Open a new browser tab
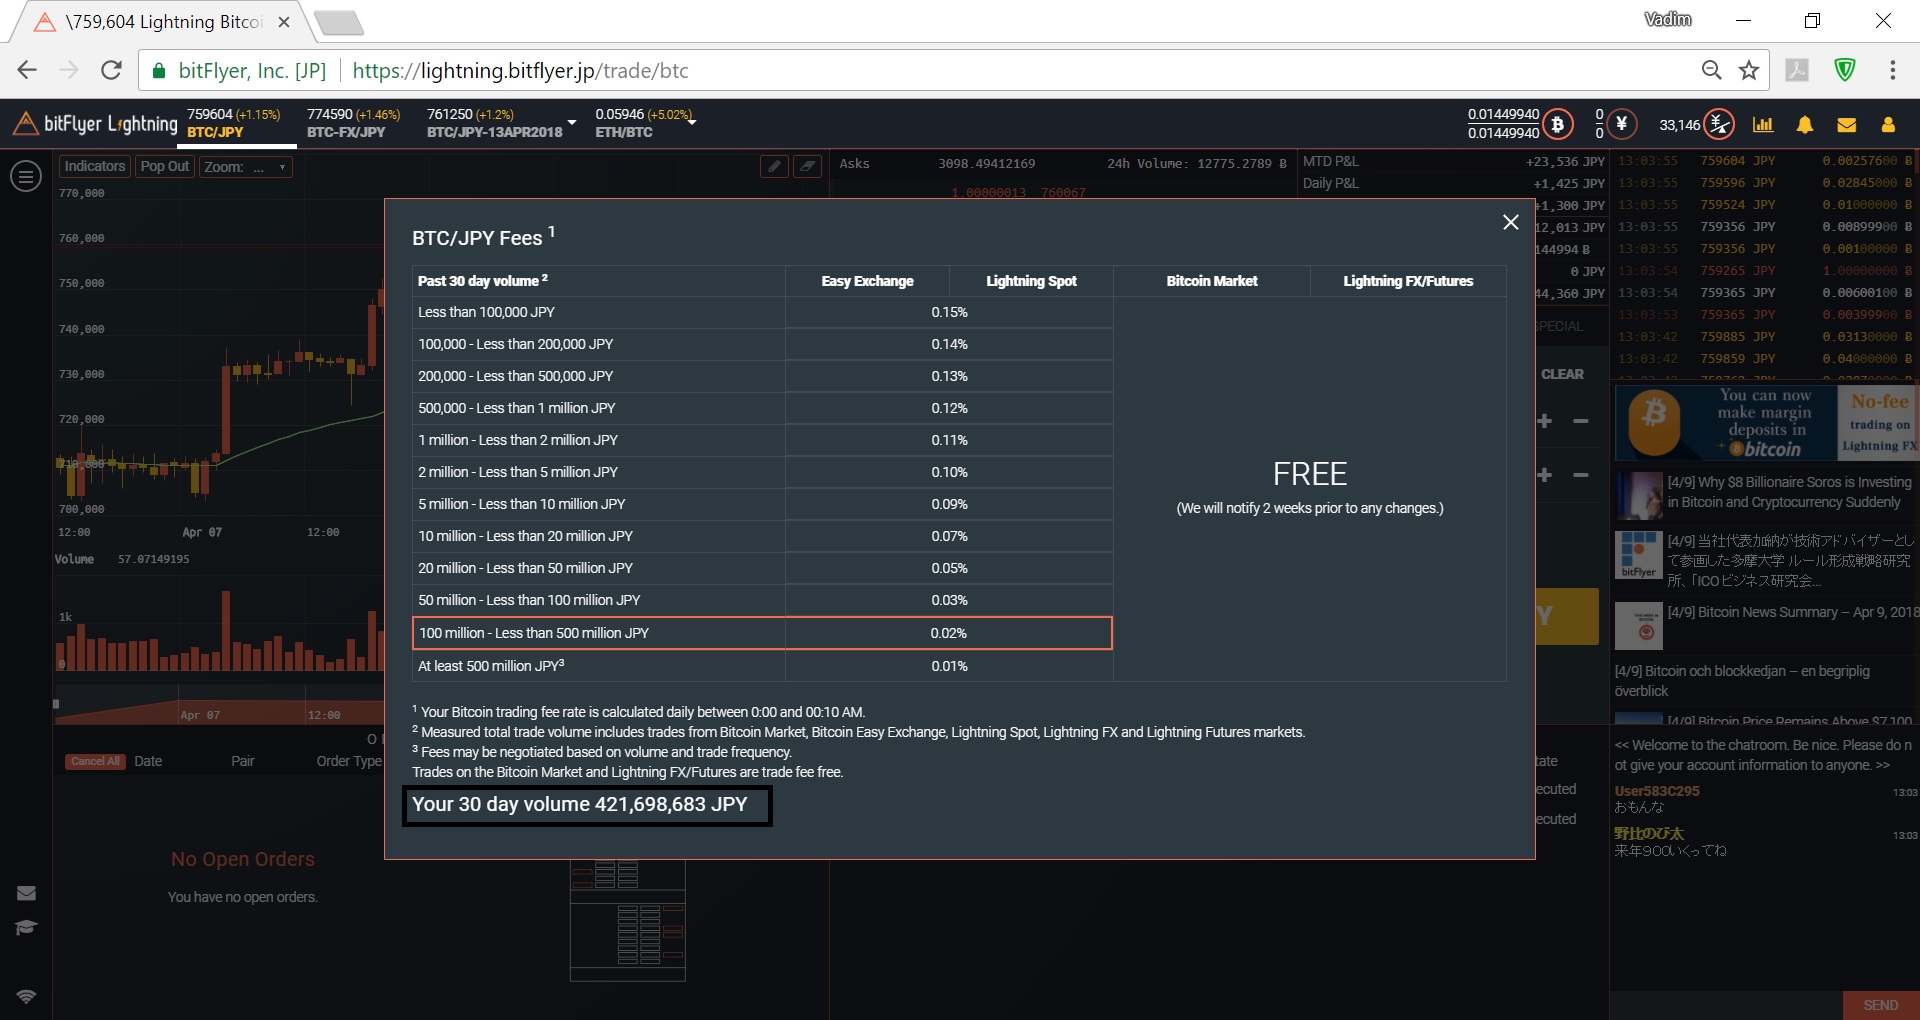The image size is (1920, 1020). (x=338, y=22)
